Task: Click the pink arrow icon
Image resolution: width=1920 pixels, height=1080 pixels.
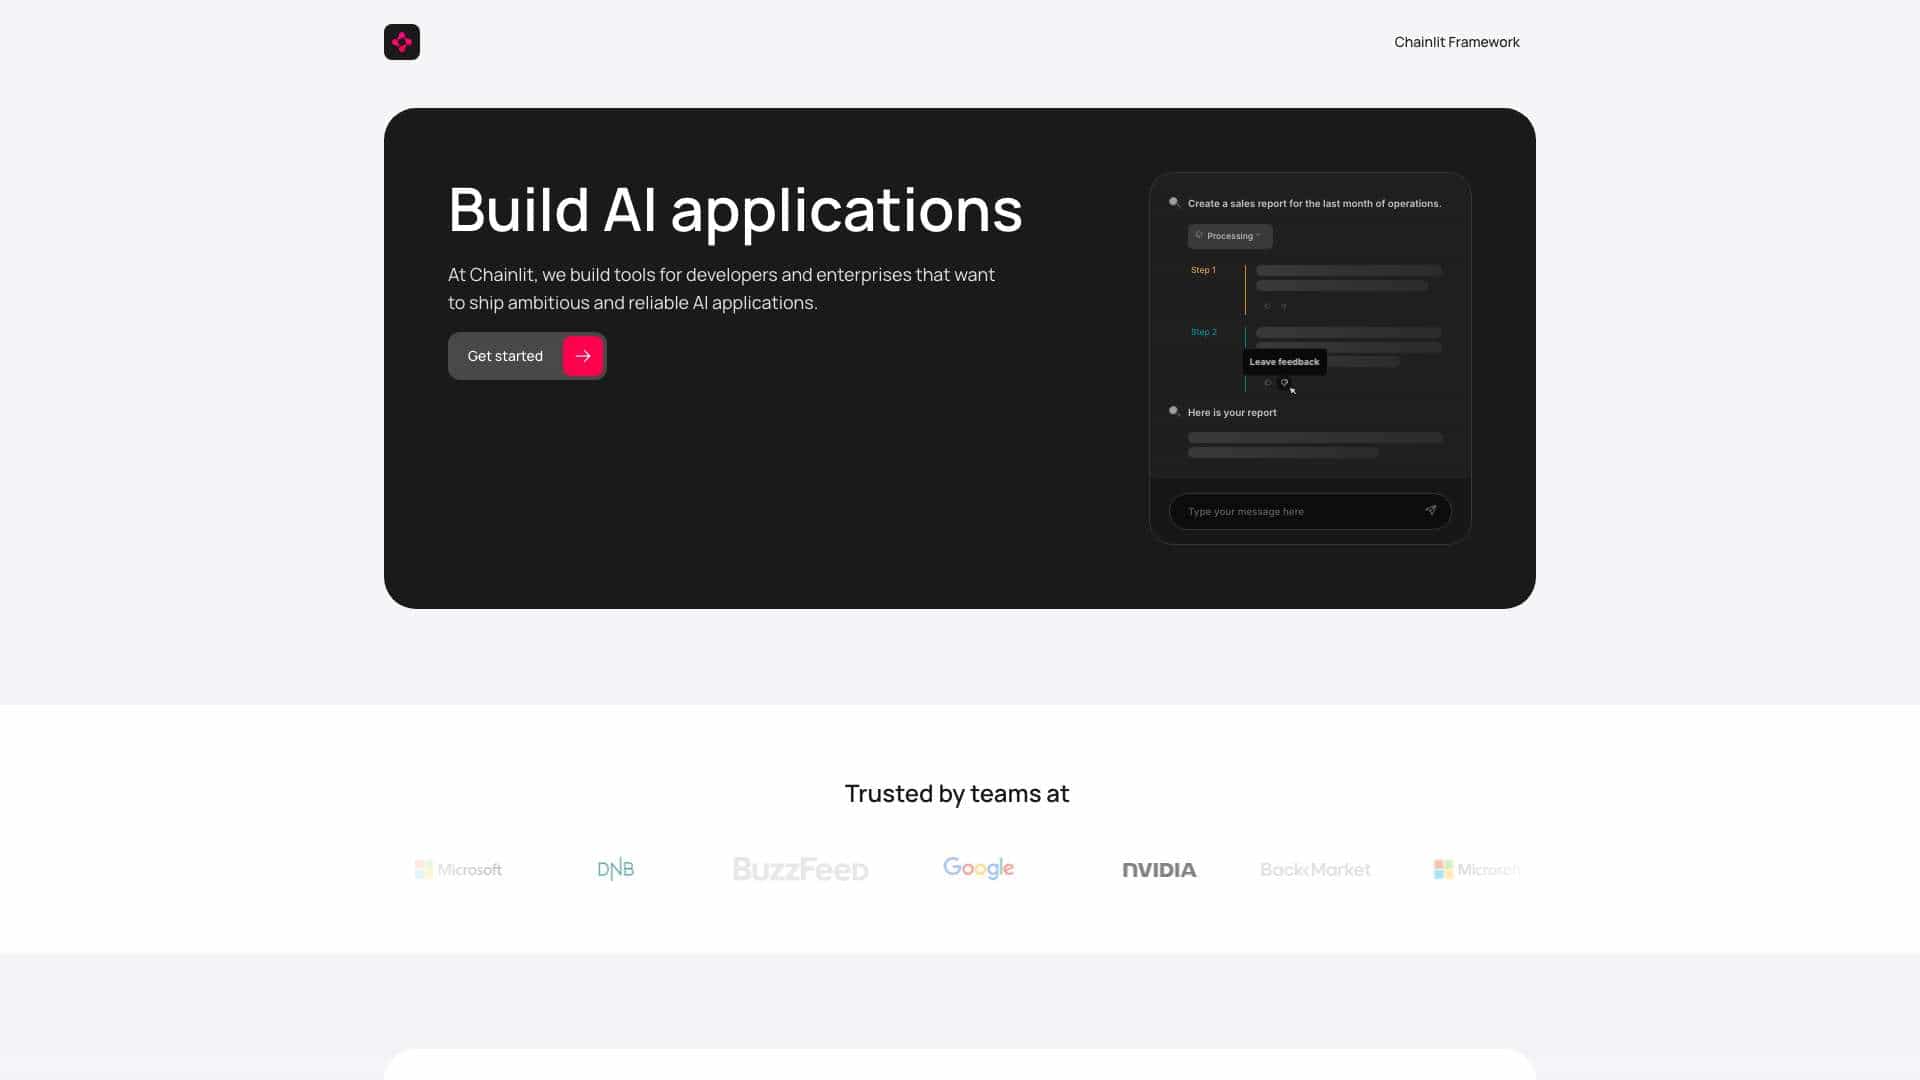Action: coord(583,356)
